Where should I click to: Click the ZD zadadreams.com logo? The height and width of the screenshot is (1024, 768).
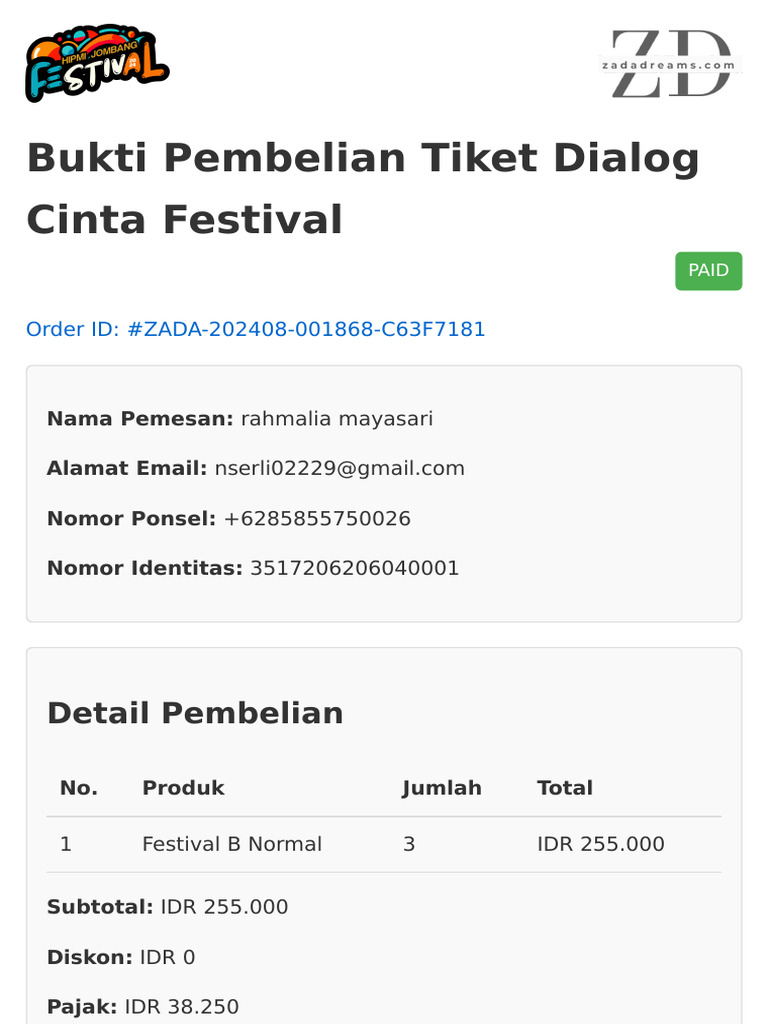[672, 64]
